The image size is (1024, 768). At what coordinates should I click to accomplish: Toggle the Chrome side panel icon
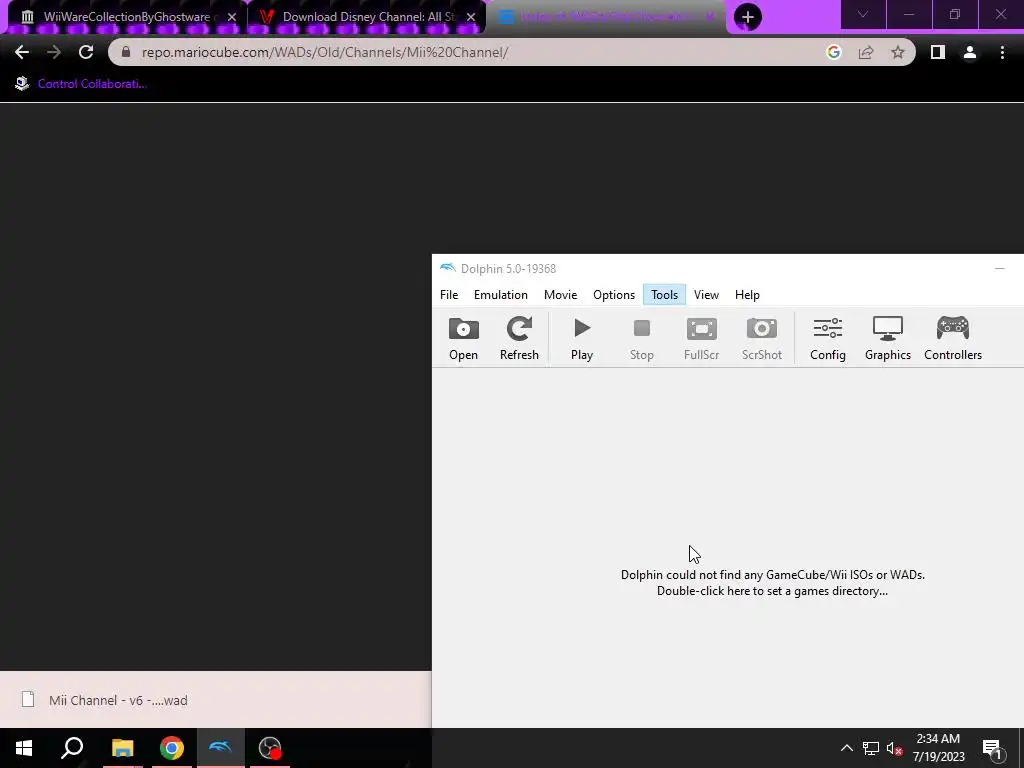(938, 52)
